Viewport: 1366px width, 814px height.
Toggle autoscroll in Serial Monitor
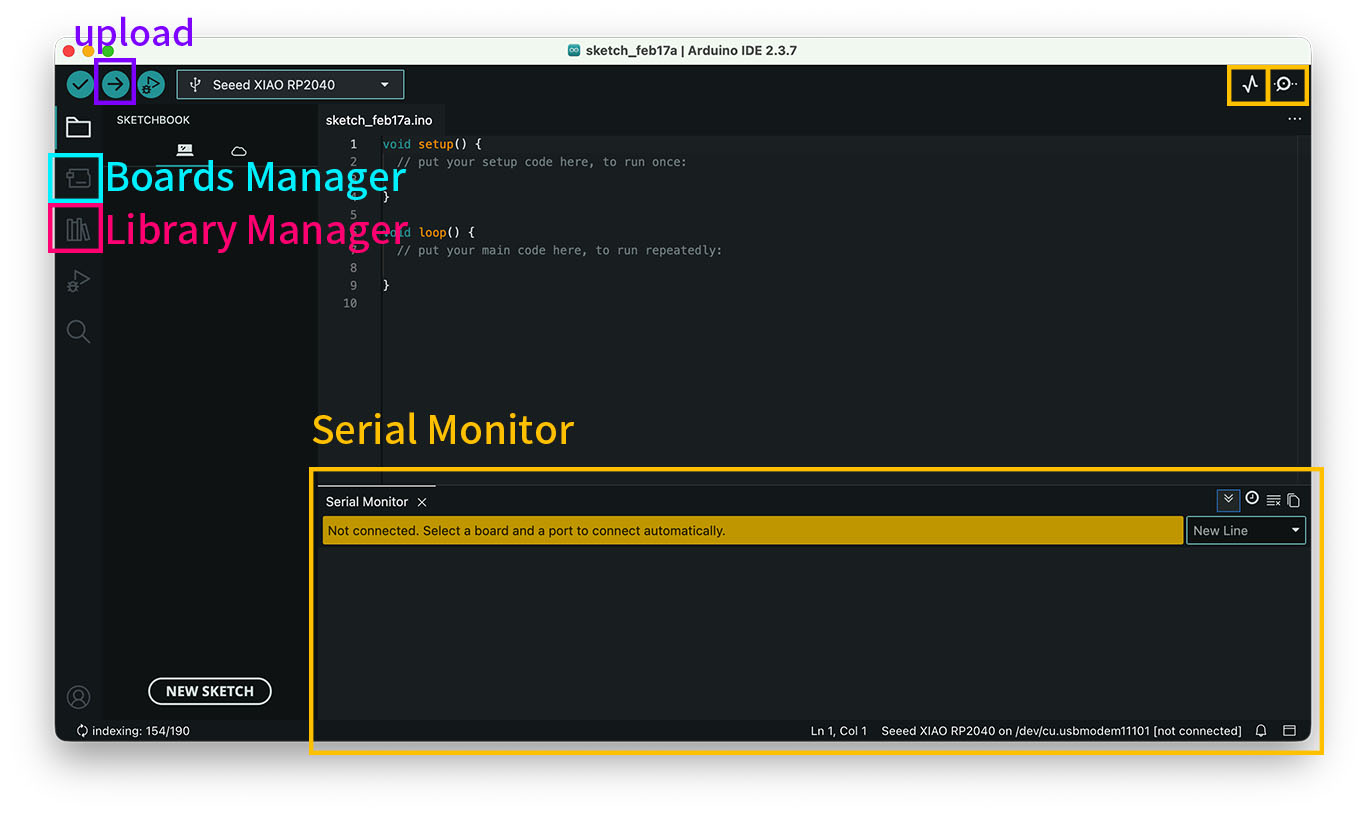[x=1229, y=500]
